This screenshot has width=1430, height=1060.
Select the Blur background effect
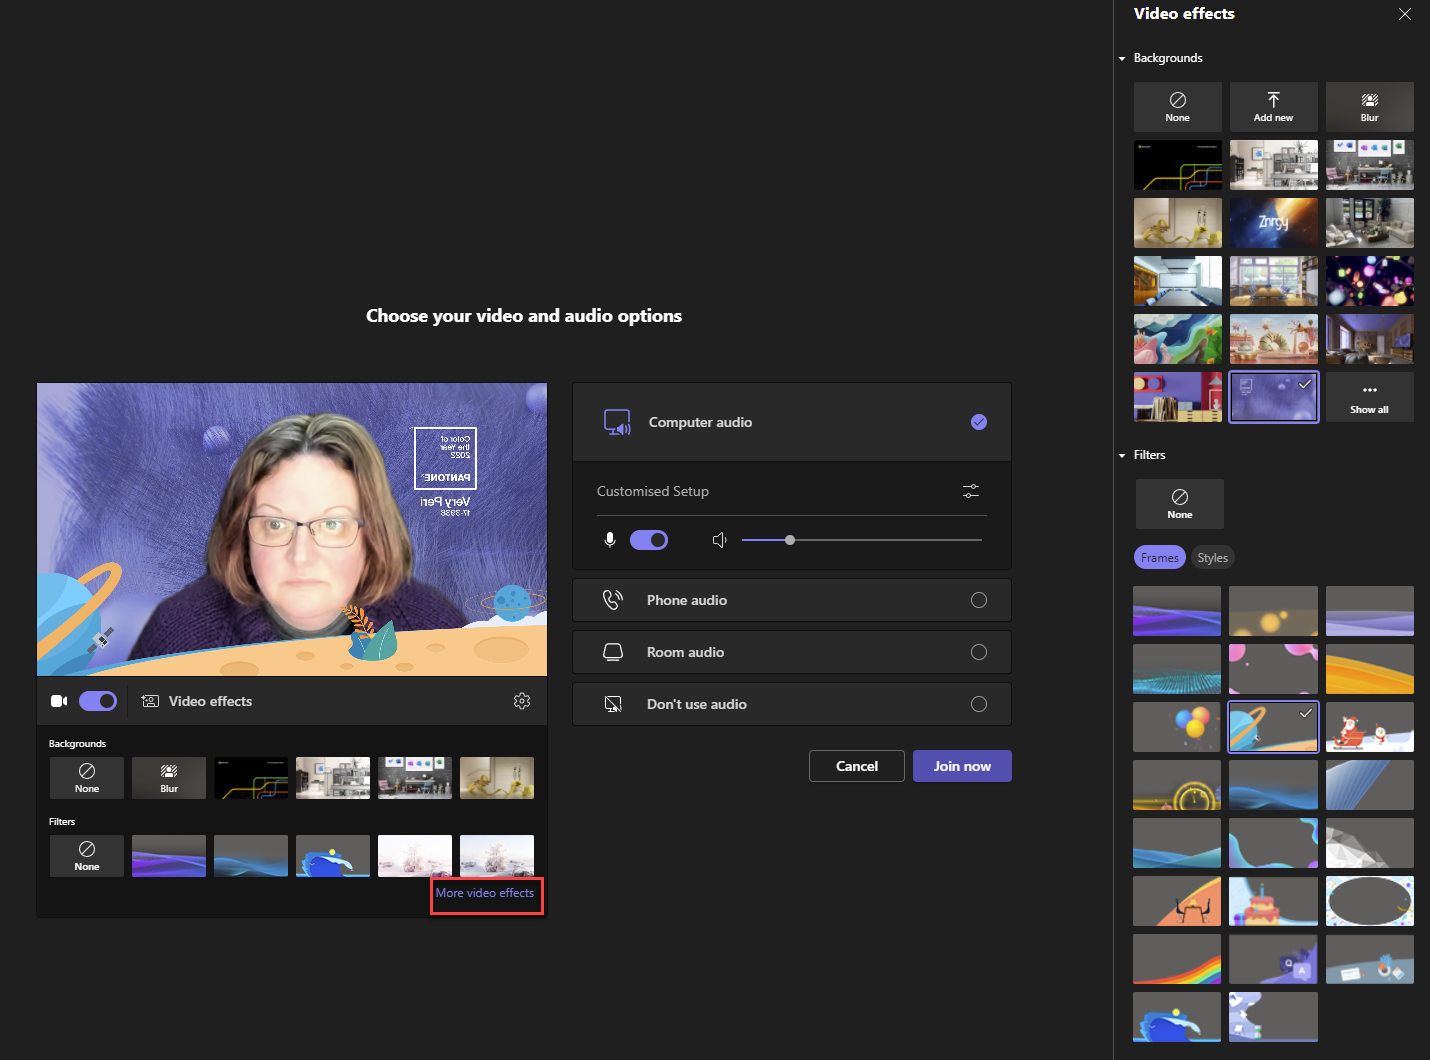coord(1369,106)
